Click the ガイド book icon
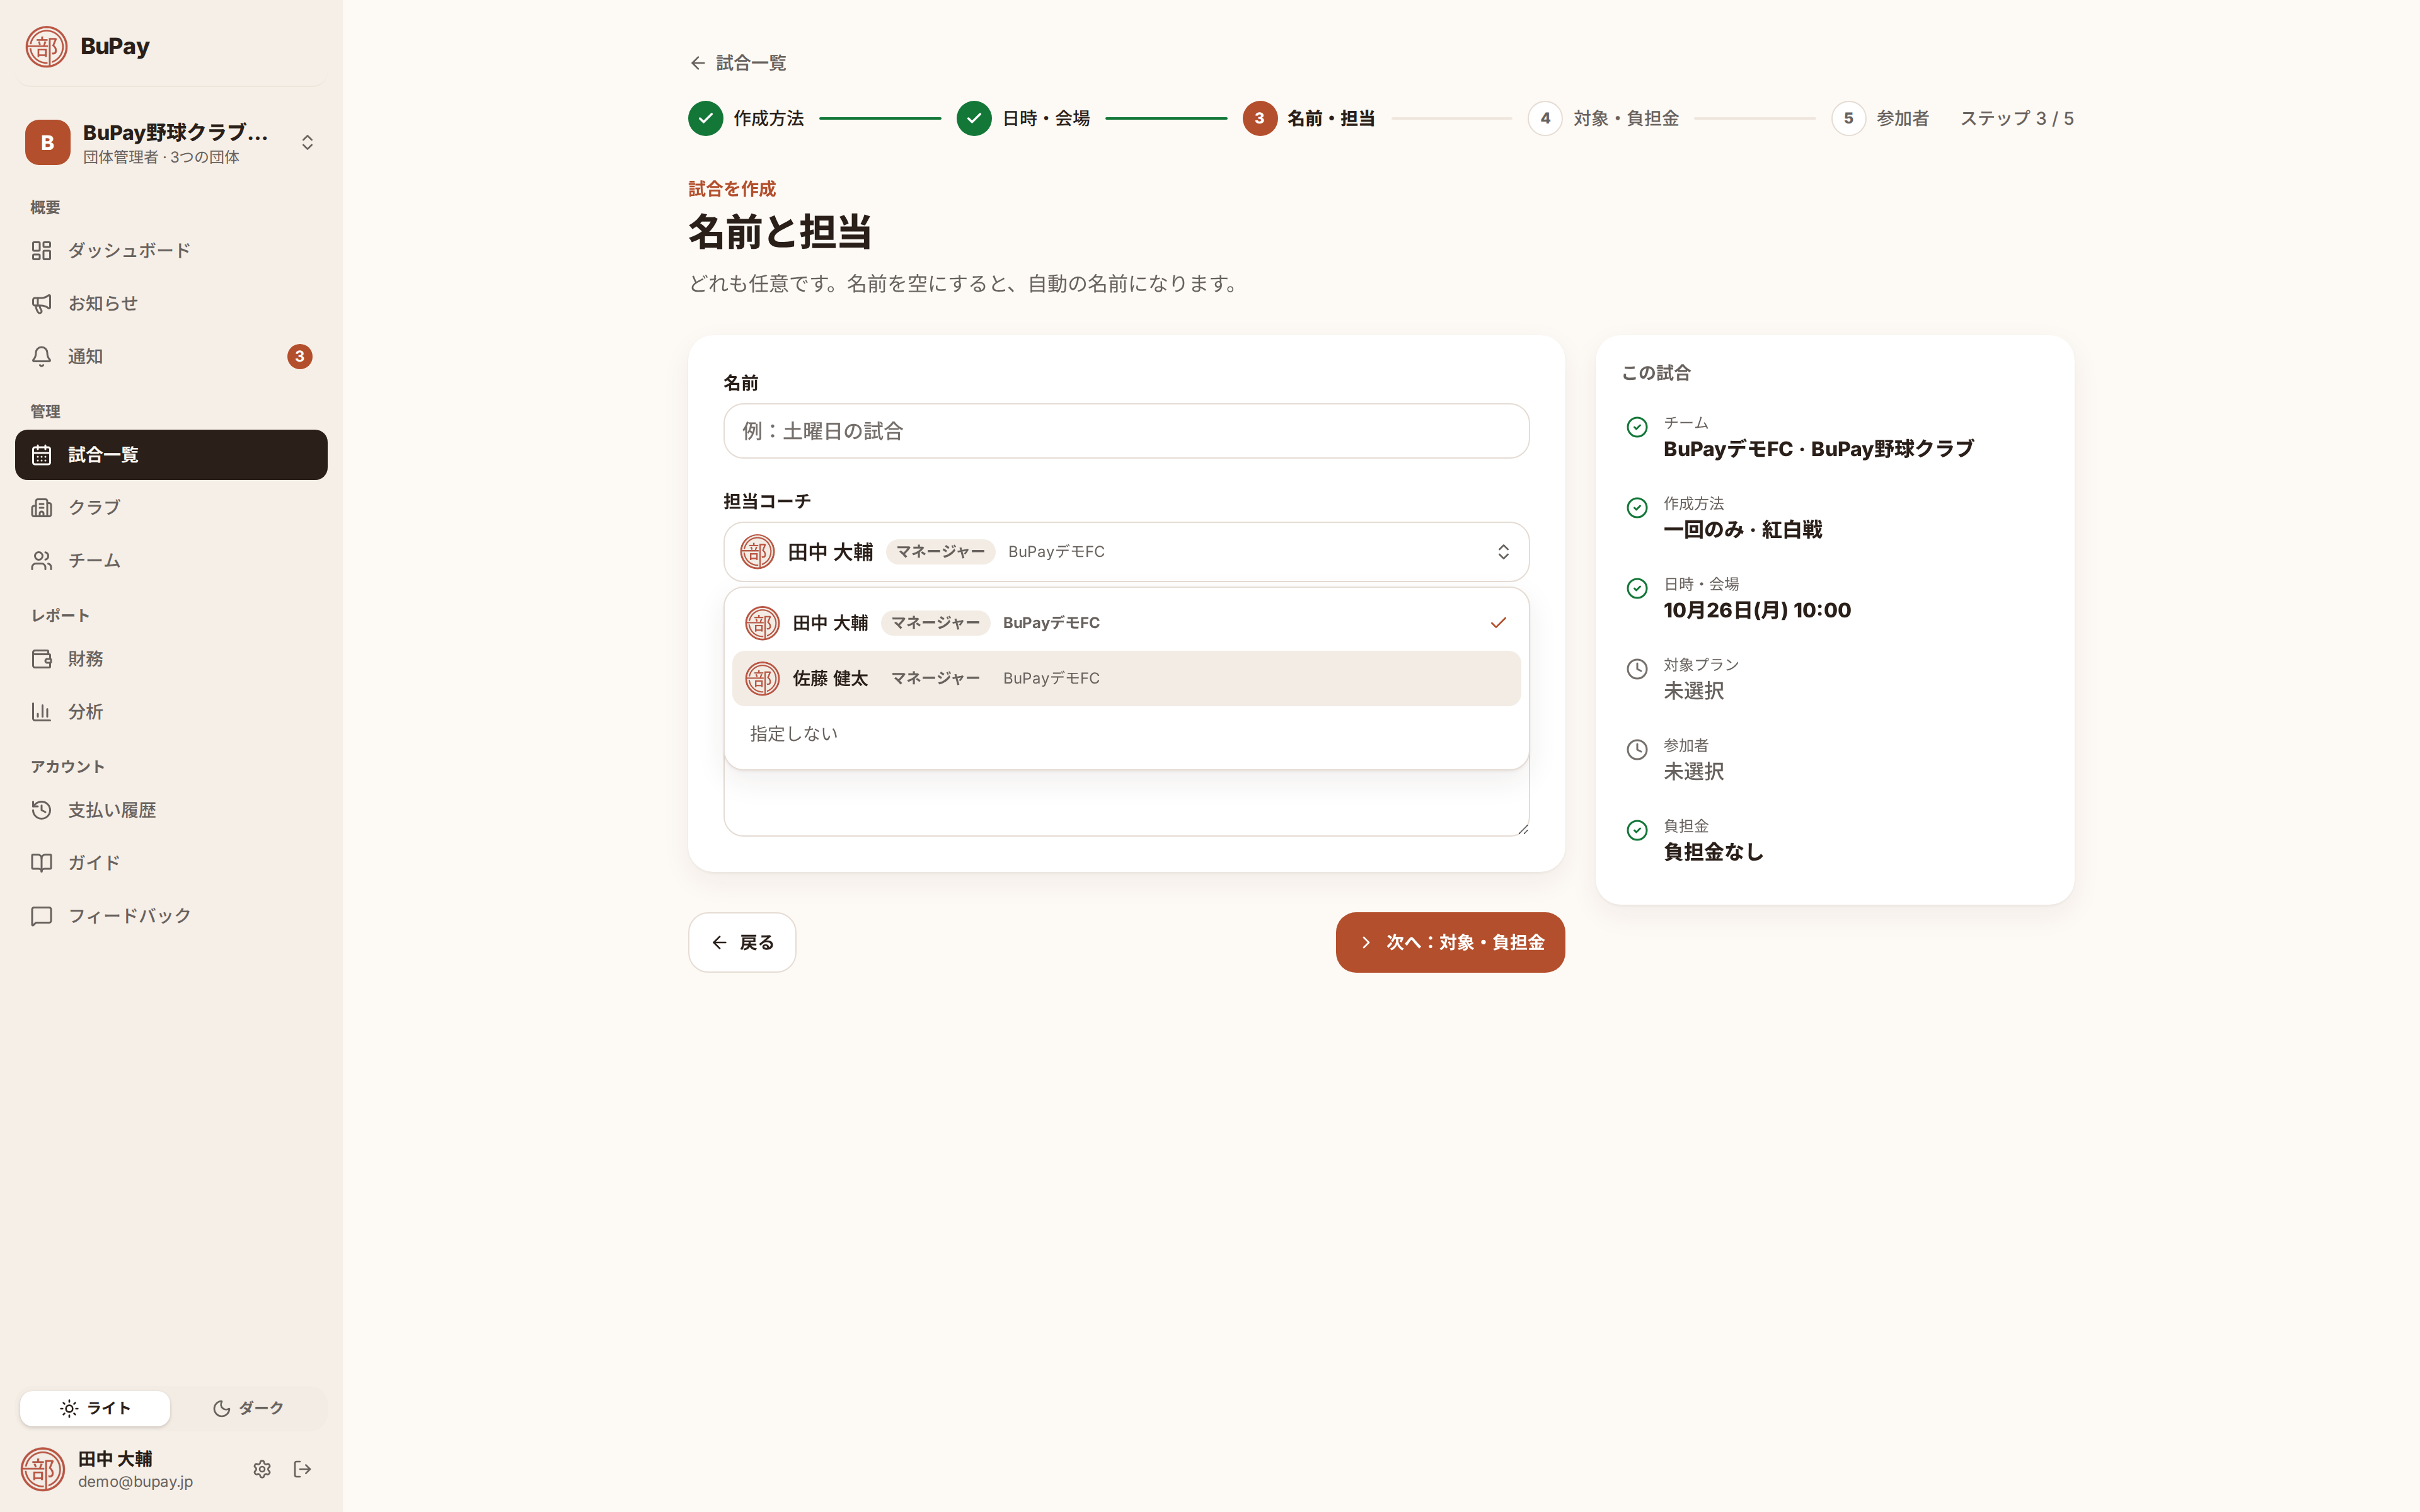The width and height of the screenshot is (2420, 1512). [41, 862]
